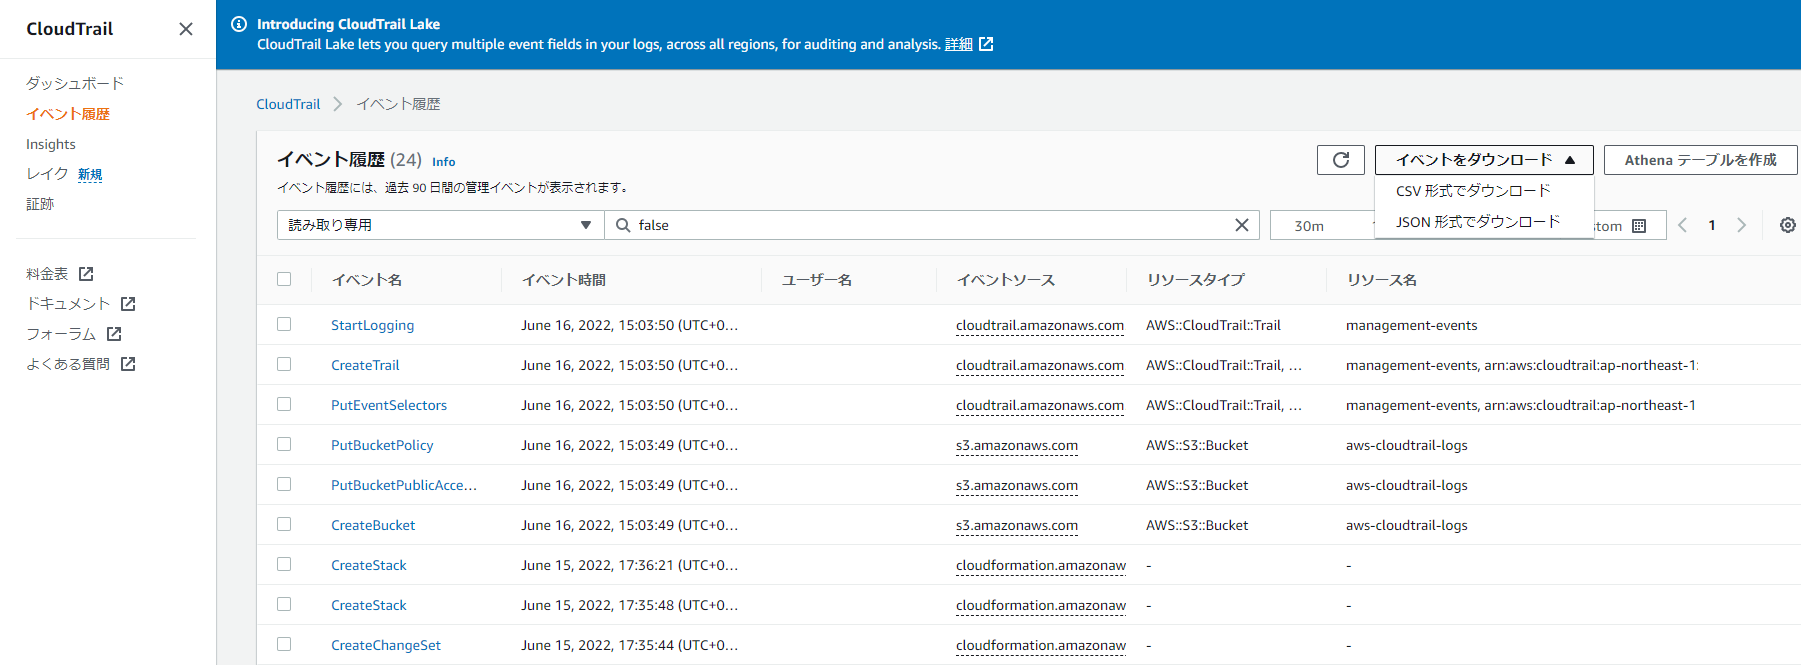Select the 30m time range option
The width and height of the screenshot is (1801, 665).
(x=1309, y=226)
